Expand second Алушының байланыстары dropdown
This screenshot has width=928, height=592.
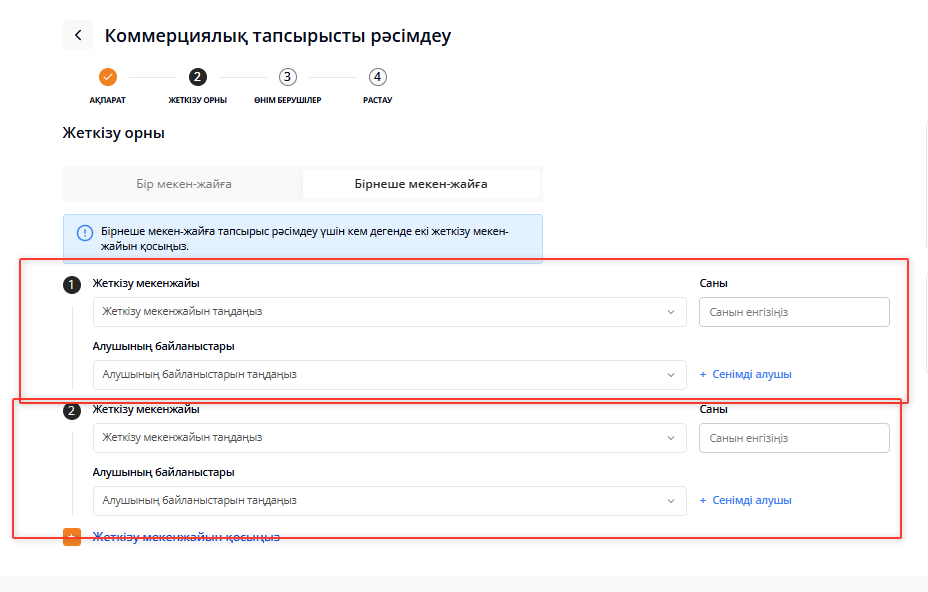[389, 501]
